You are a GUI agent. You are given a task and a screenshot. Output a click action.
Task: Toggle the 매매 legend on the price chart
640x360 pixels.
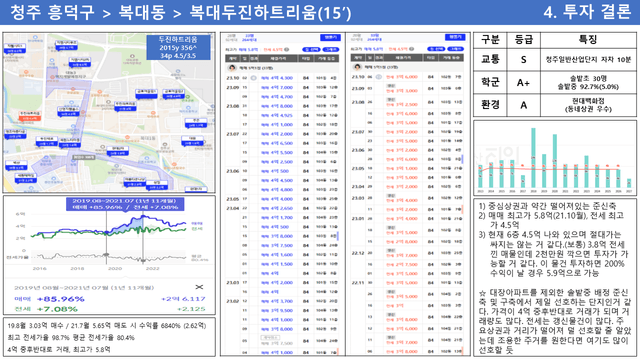pyautogui.click(x=197, y=223)
